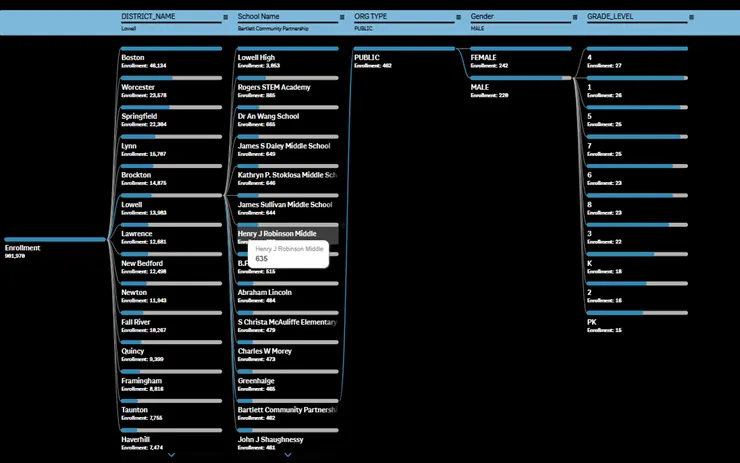
Task: Click the PUBLIC org type node
Action: tap(402, 60)
